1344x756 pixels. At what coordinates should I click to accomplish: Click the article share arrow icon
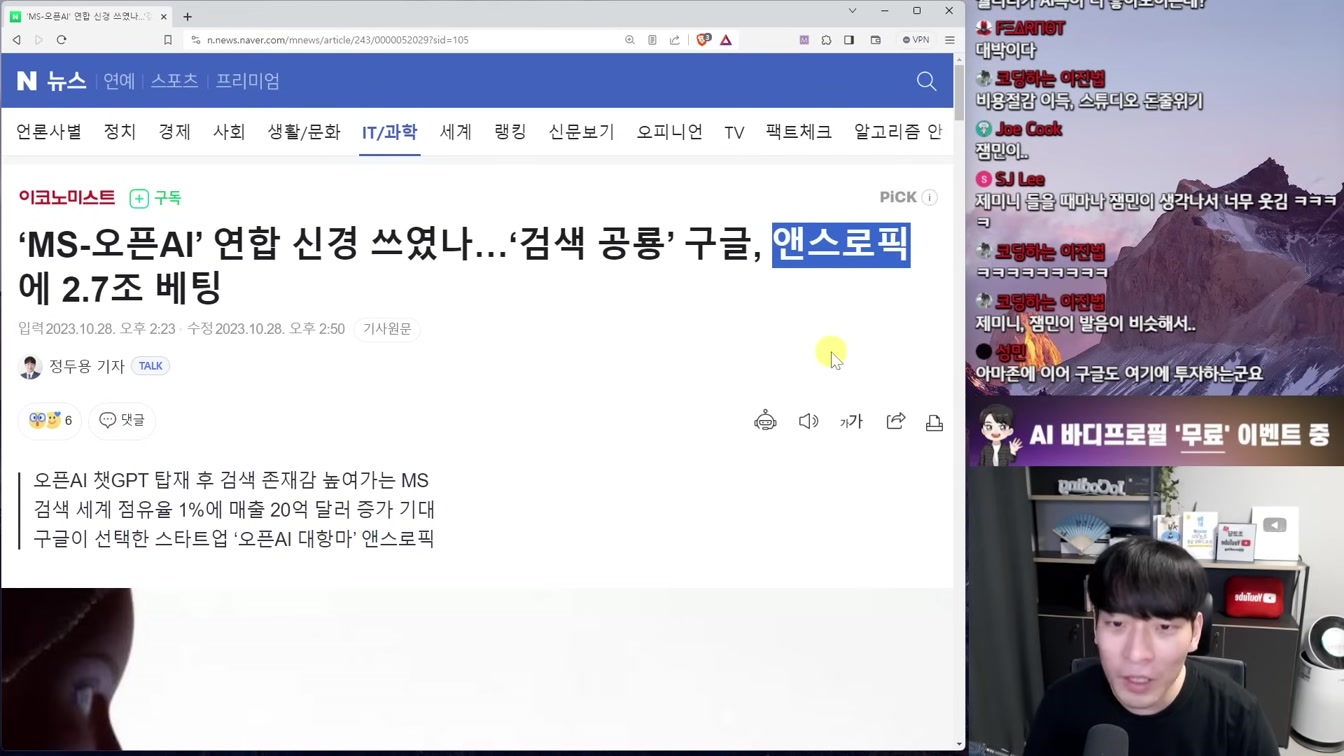point(895,421)
